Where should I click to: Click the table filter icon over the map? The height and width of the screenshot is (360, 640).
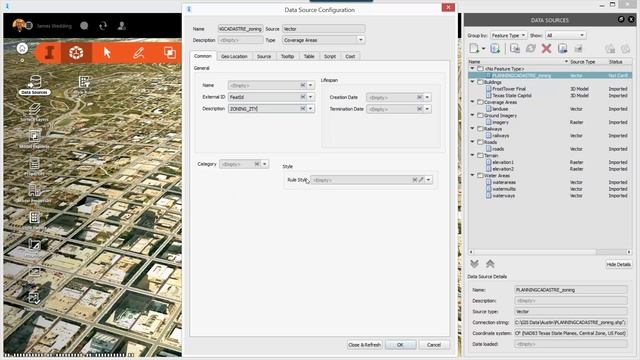pyautogui.click(x=84, y=82)
